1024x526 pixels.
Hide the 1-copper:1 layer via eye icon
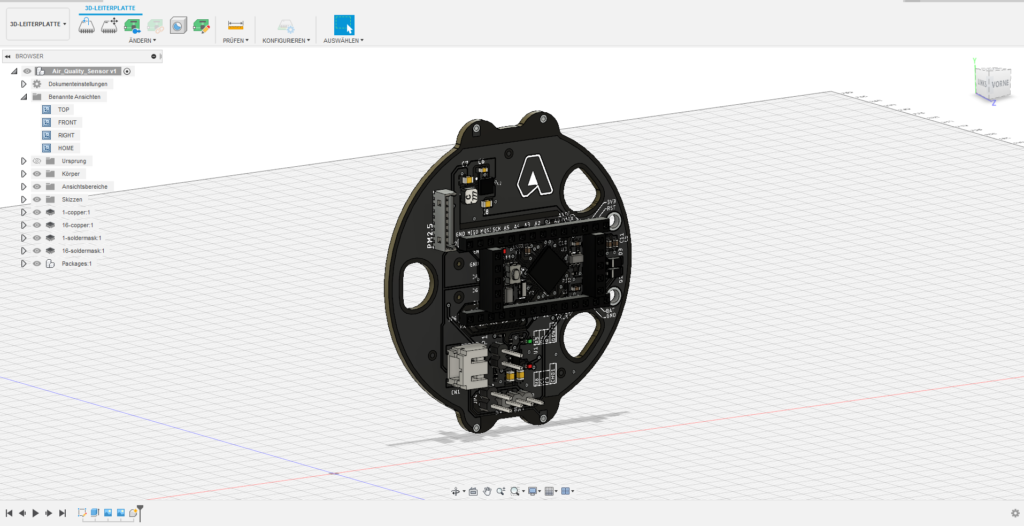coord(37,213)
